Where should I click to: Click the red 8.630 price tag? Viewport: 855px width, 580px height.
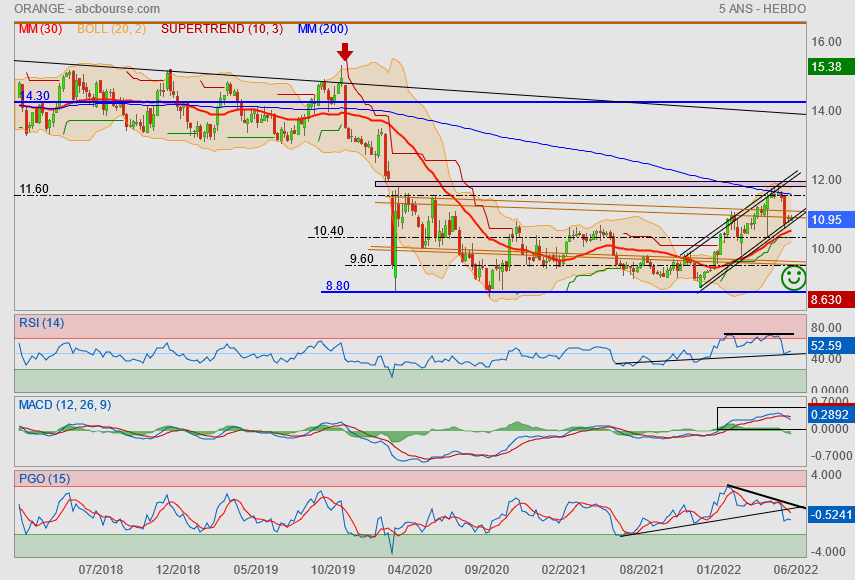pos(831,299)
